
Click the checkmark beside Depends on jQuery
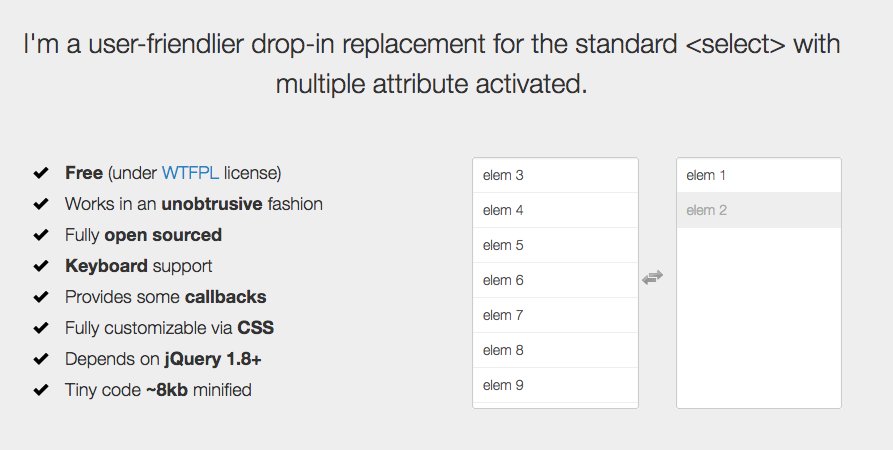[x=41, y=359]
